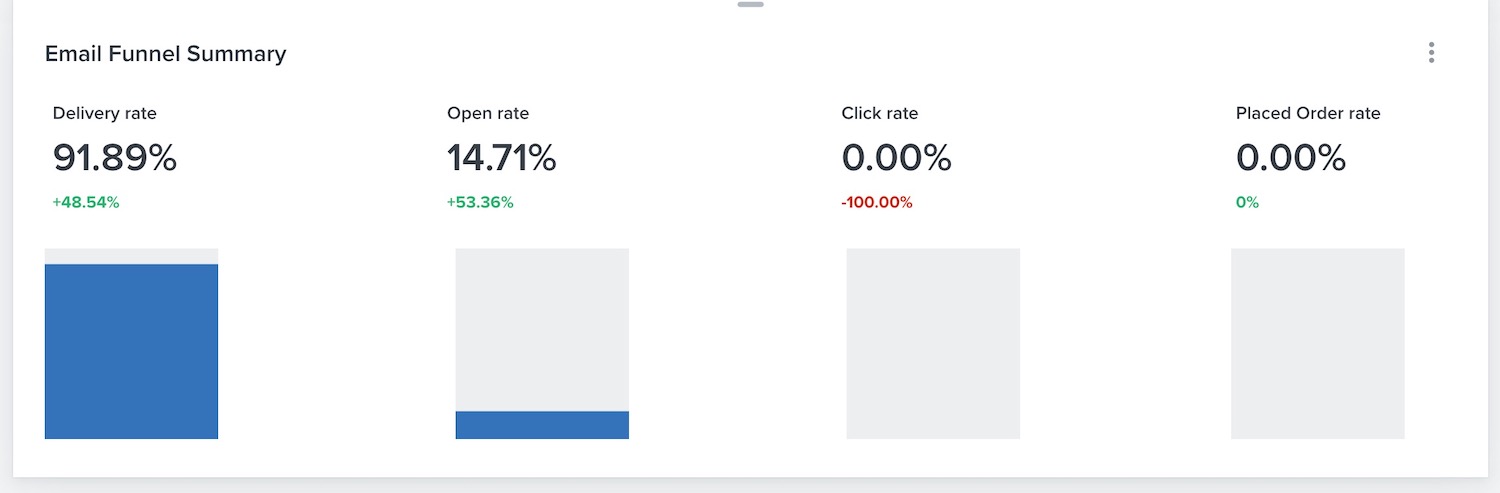This screenshot has width=1500, height=493.
Task: Click the blue Delivery rate bar
Action: [131, 351]
